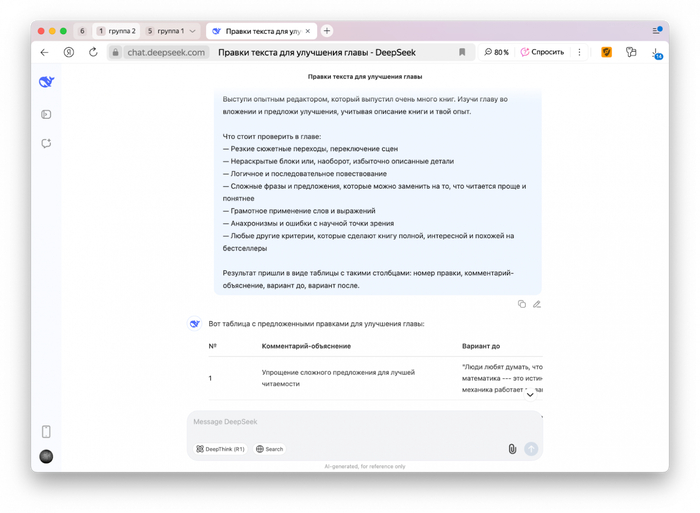Click the mobile app phone icon
The width and height of the screenshot is (700, 513).
[x=46, y=432]
